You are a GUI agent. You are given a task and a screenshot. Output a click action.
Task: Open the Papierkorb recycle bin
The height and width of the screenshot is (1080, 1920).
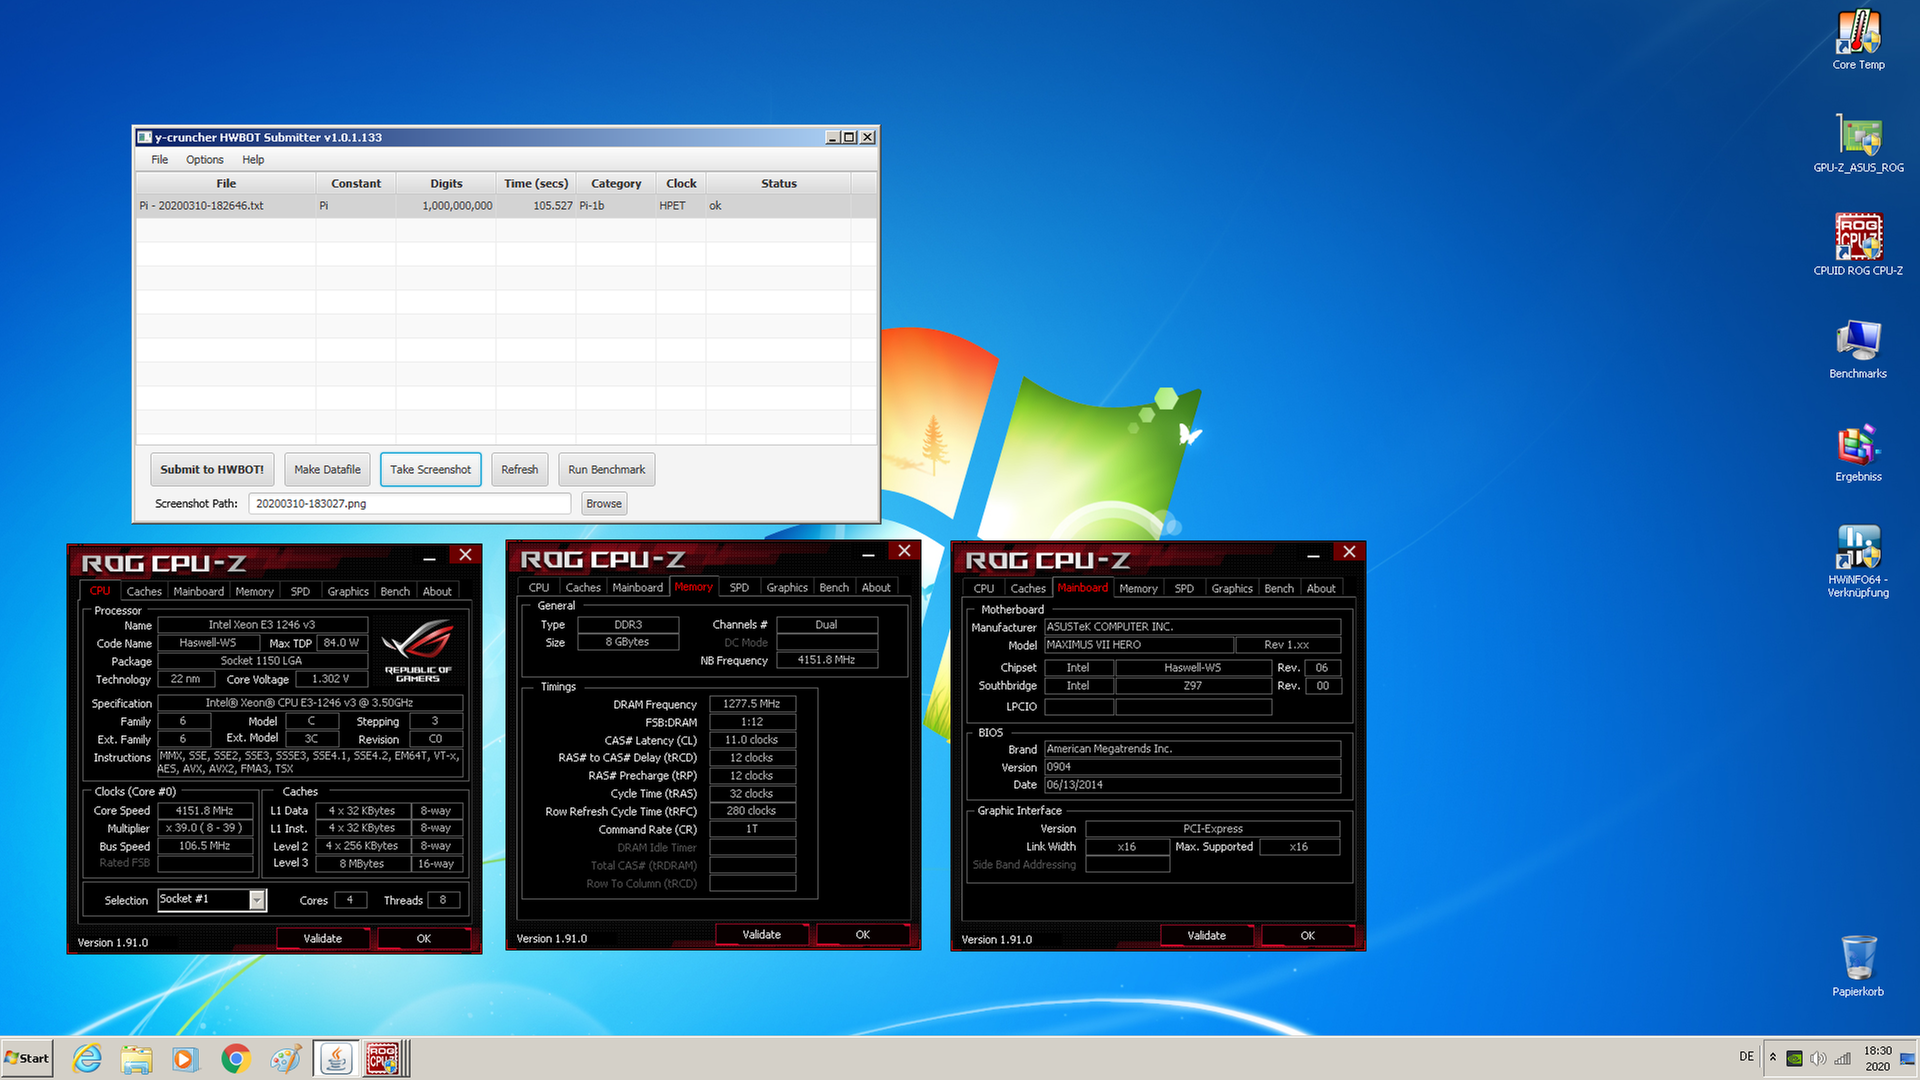point(1858,966)
